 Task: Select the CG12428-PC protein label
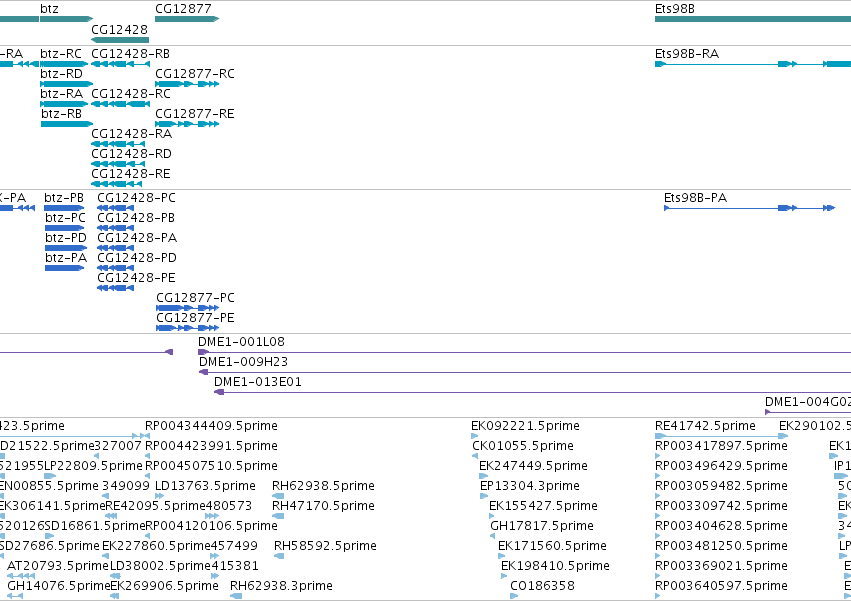tap(137, 198)
